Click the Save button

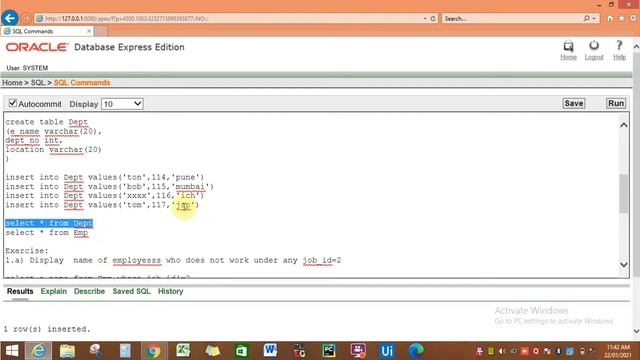pos(573,103)
